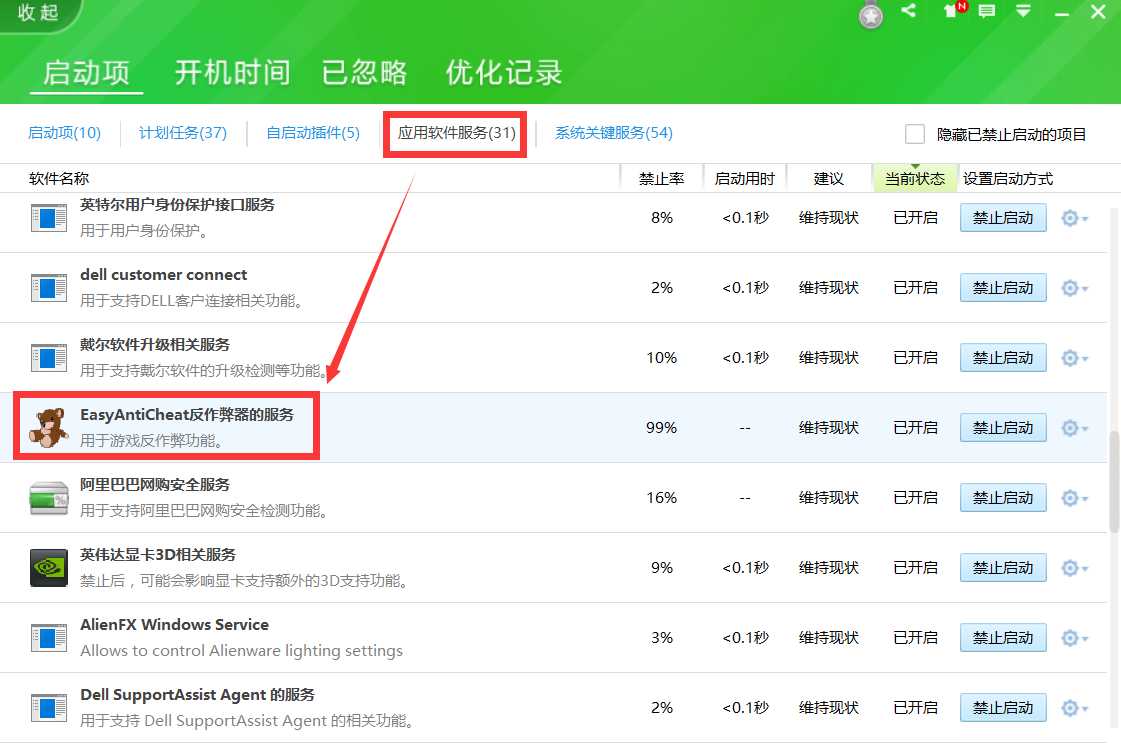Select 自启动插件(5) sub-tab
1121x743 pixels.
[x=313, y=133]
